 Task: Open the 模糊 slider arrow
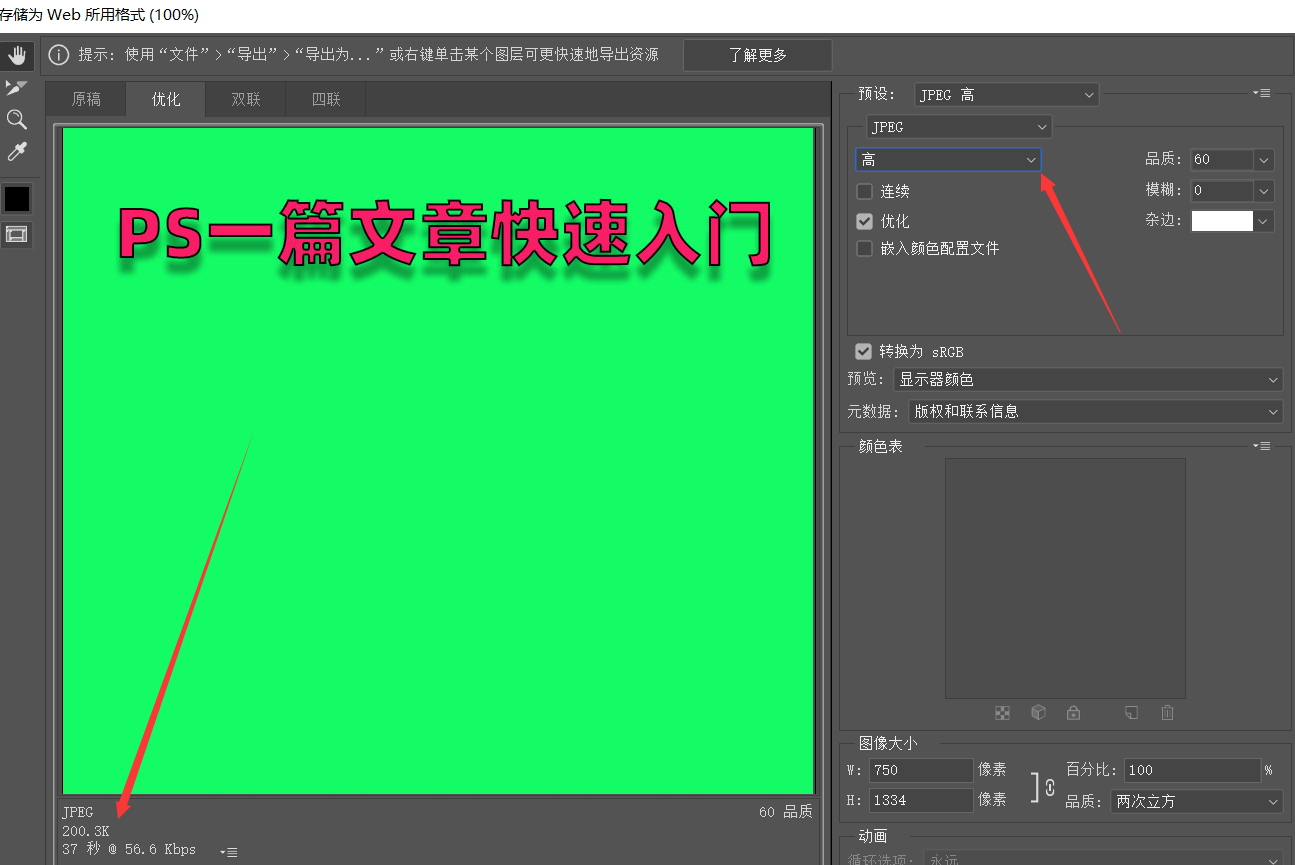tap(1264, 191)
